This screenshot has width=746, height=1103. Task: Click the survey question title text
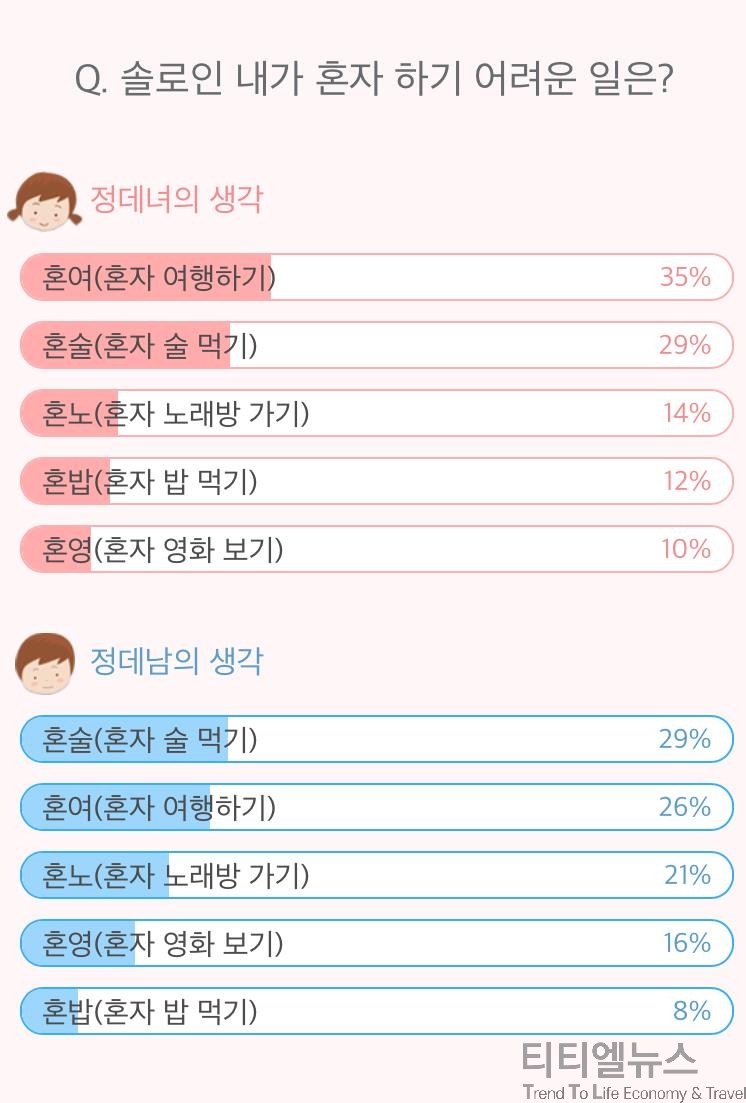coord(374,78)
